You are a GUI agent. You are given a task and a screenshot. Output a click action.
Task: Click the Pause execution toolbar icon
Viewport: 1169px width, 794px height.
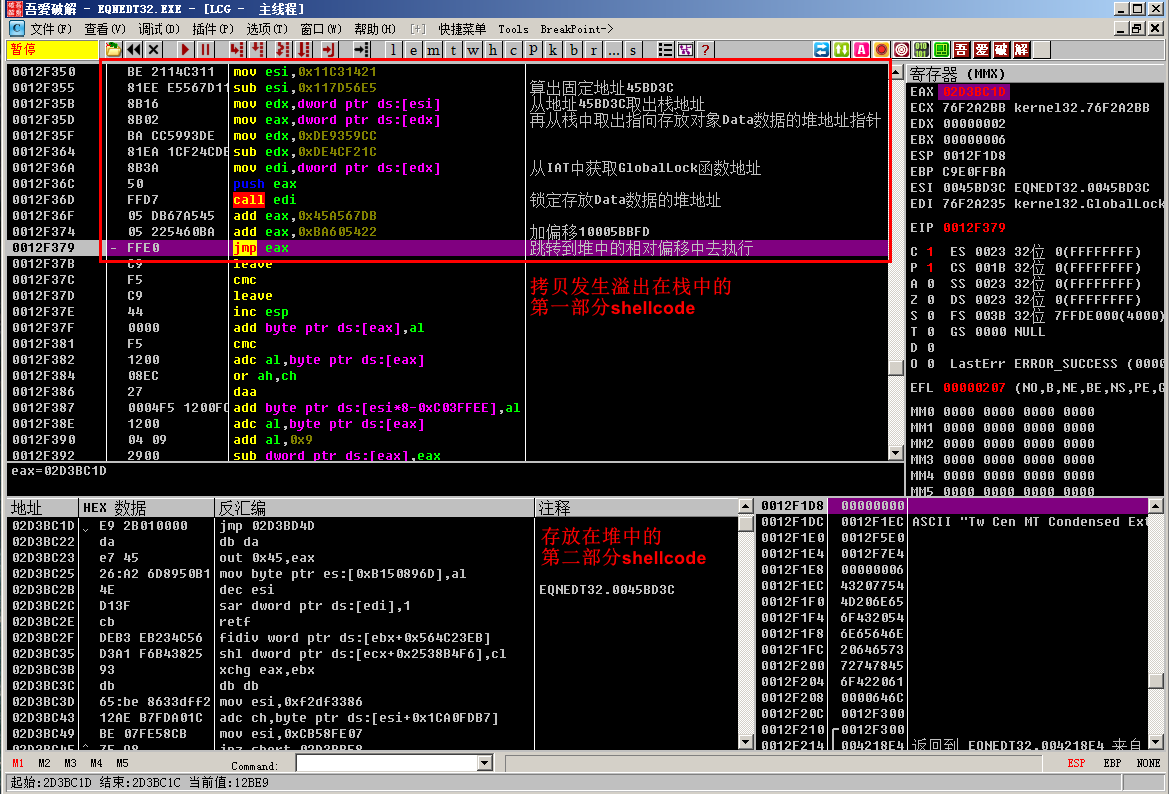[x=205, y=50]
